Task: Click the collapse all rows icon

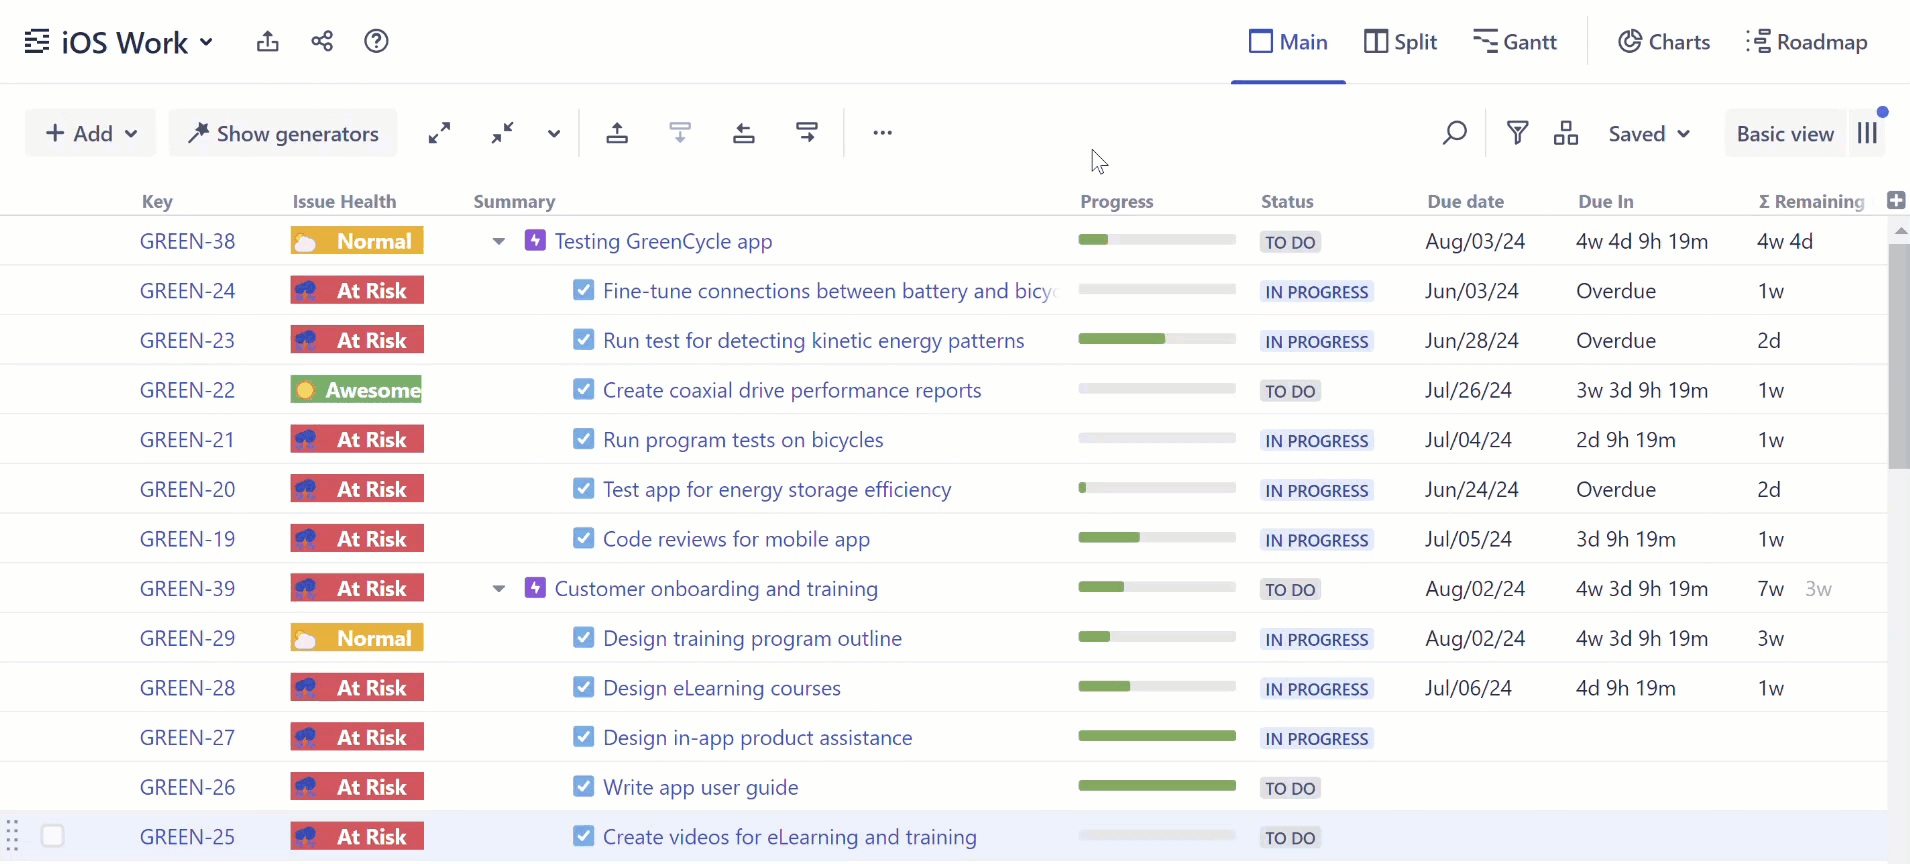Action: 502,133
